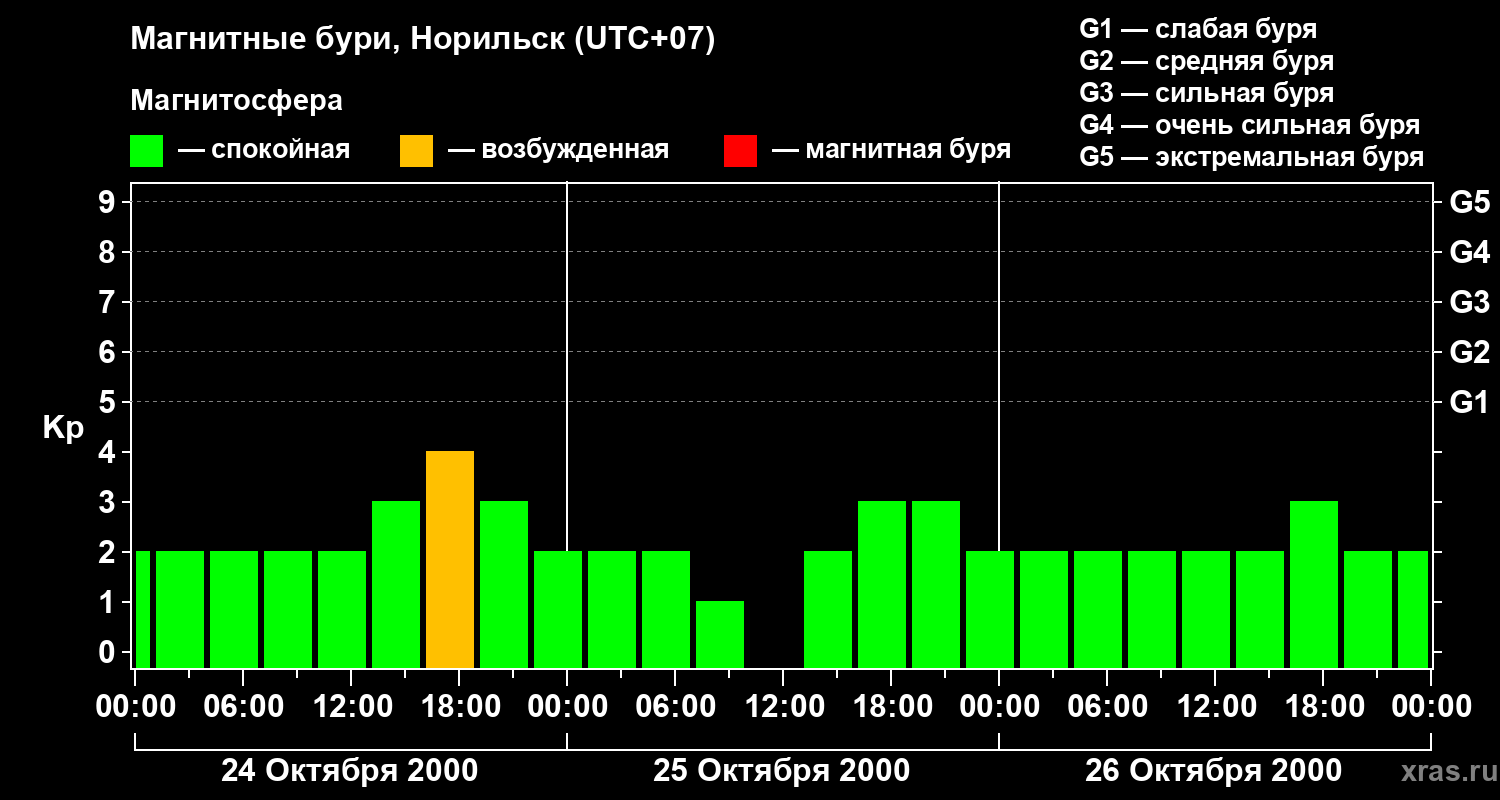Select the line "G2 — средняя буря"

click(1207, 61)
